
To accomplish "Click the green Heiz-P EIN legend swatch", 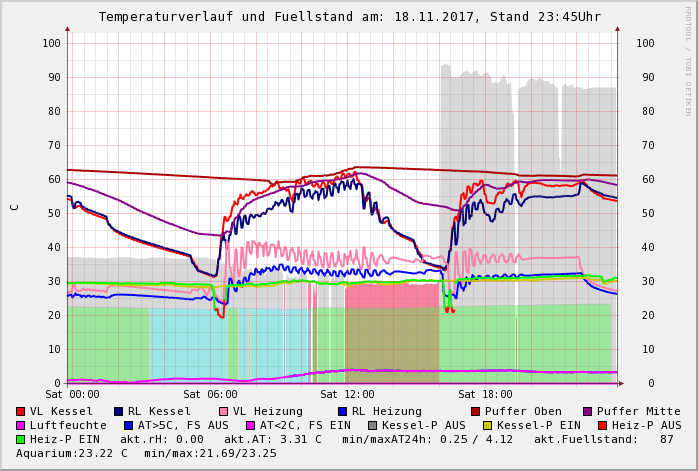I will point(21,439).
